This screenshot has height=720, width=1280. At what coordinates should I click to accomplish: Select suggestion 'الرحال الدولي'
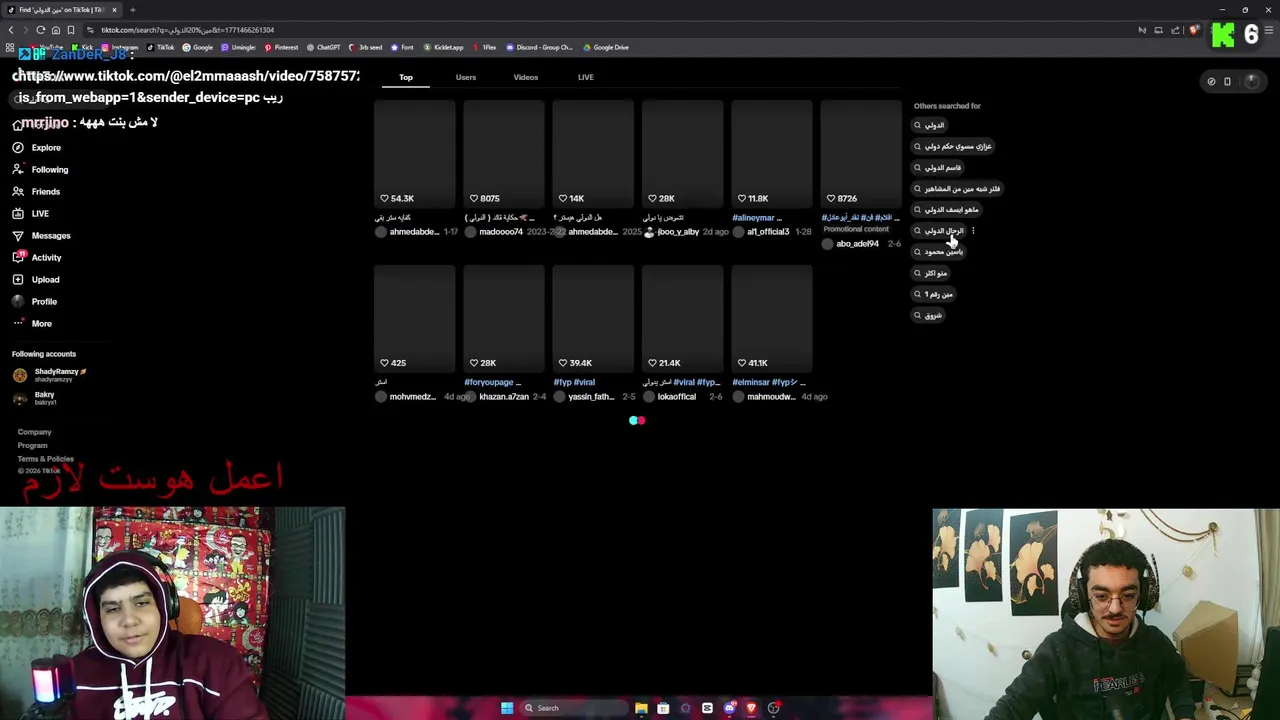[x=939, y=231]
